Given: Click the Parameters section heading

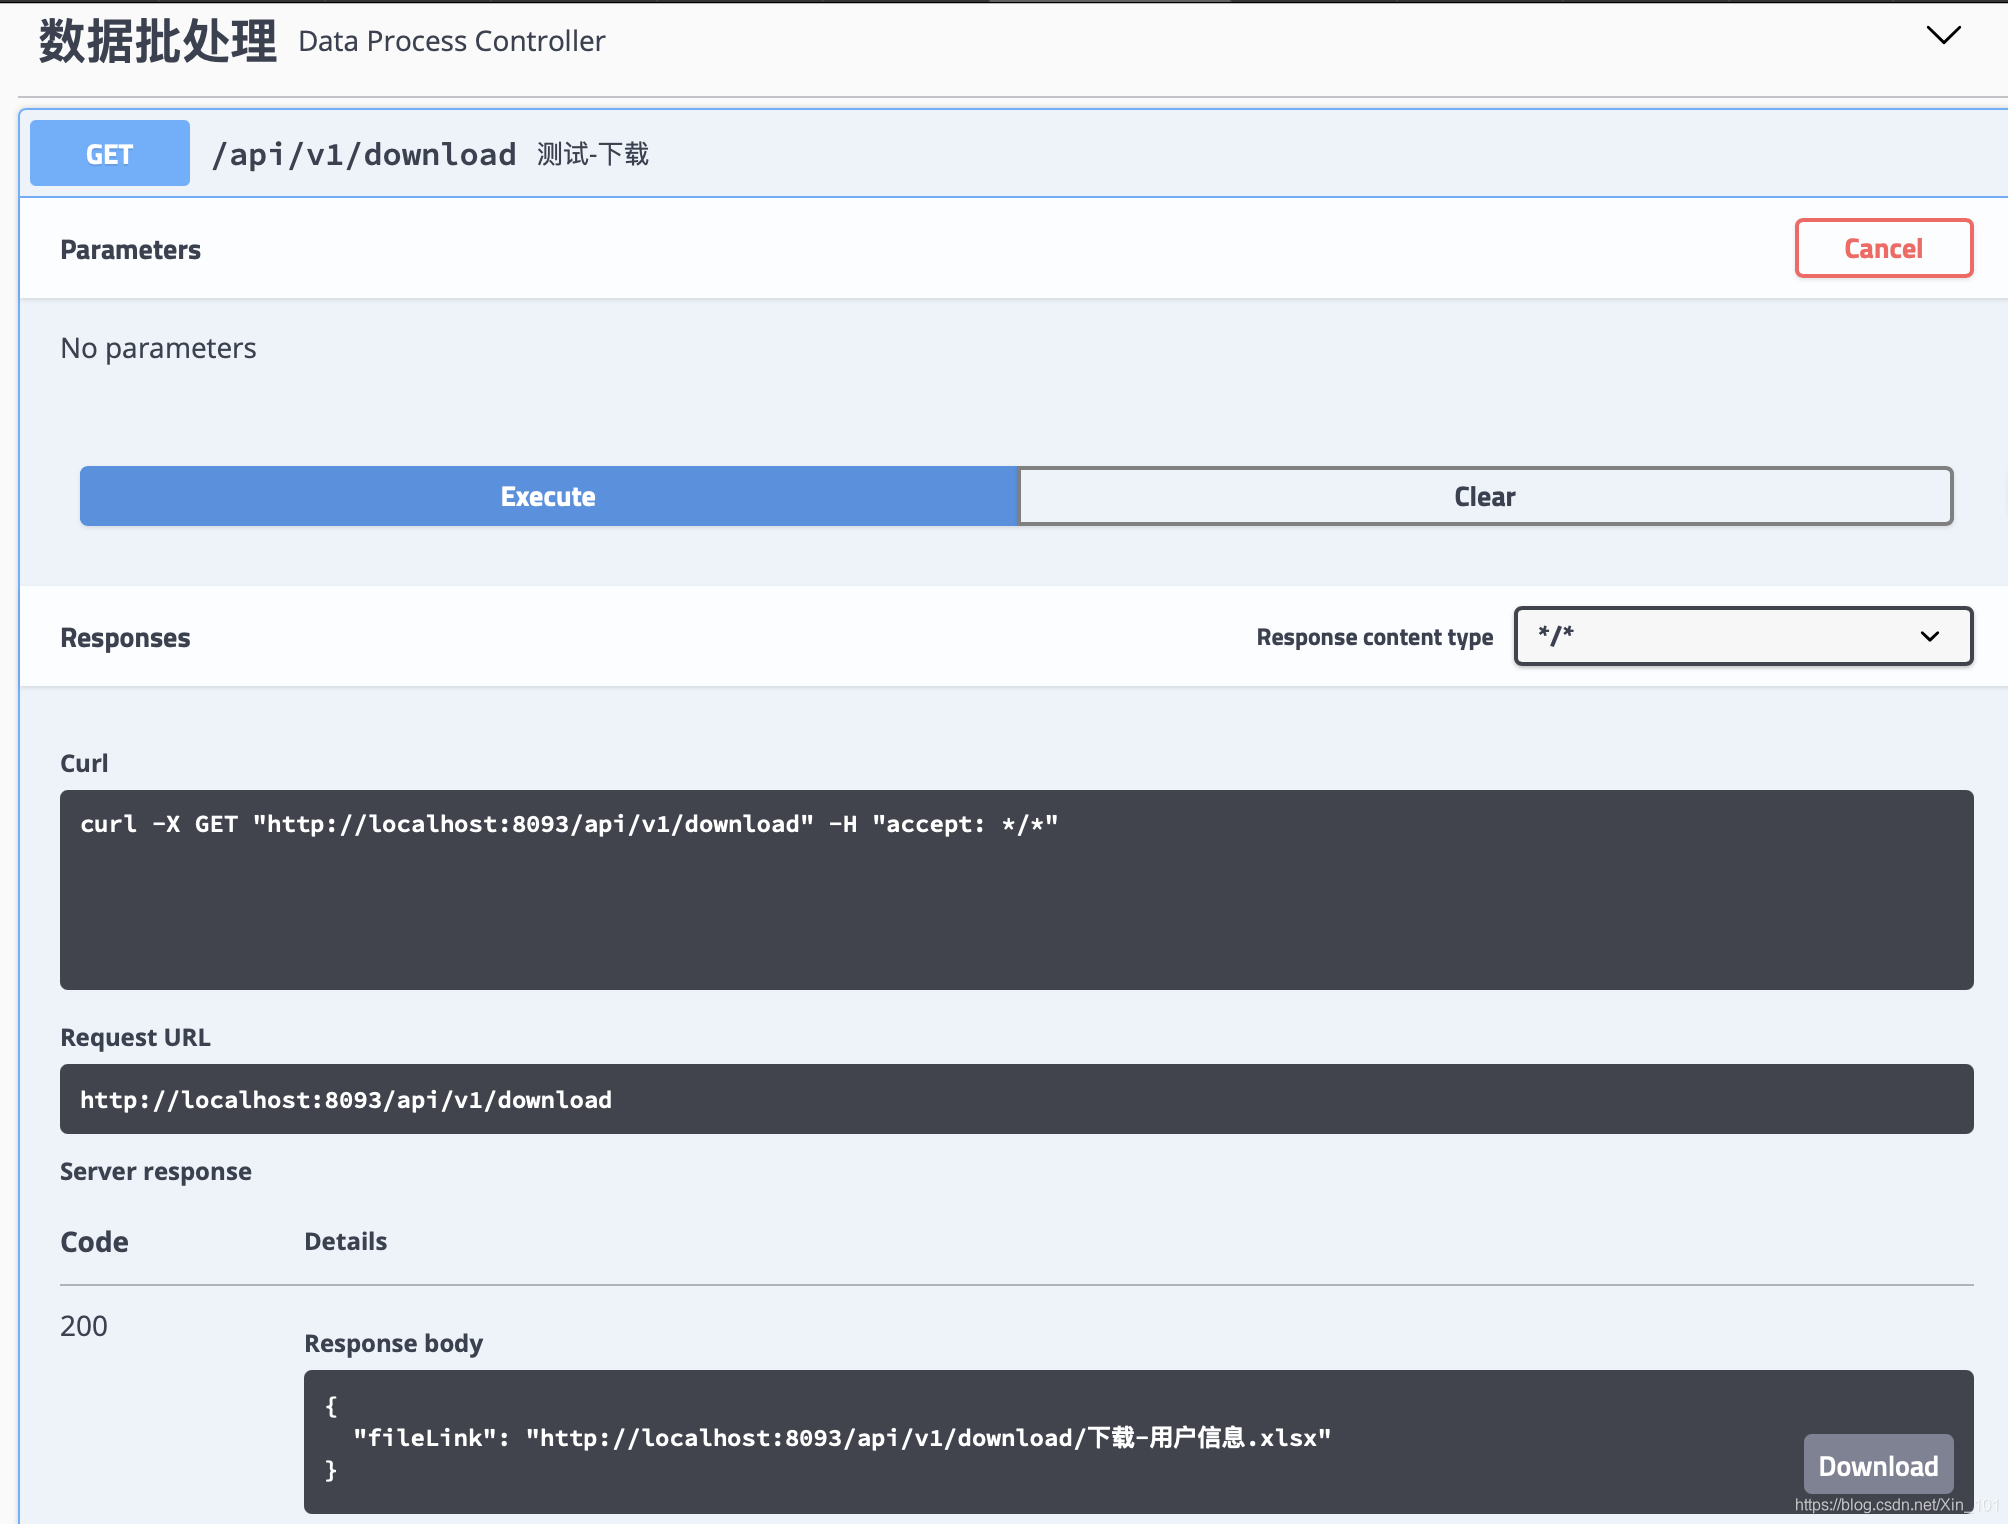Looking at the screenshot, I should (131, 250).
